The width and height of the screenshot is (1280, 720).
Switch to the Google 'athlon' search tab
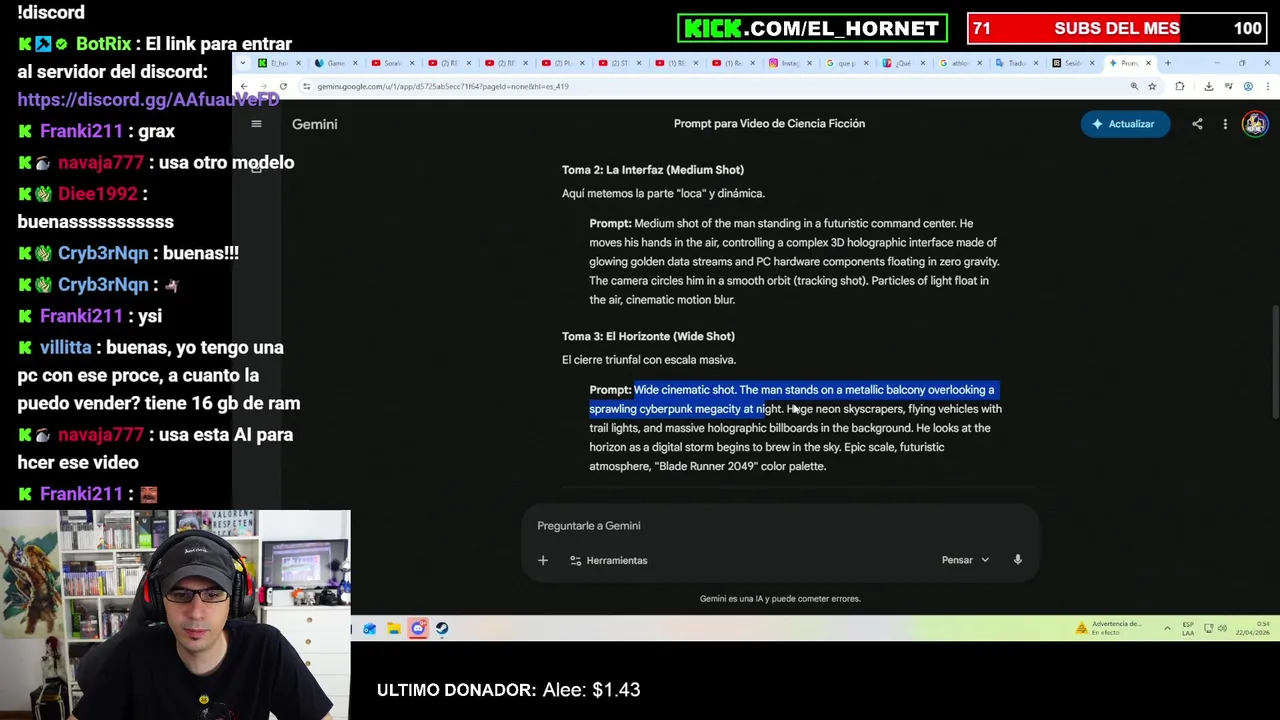[x=960, y=63]
